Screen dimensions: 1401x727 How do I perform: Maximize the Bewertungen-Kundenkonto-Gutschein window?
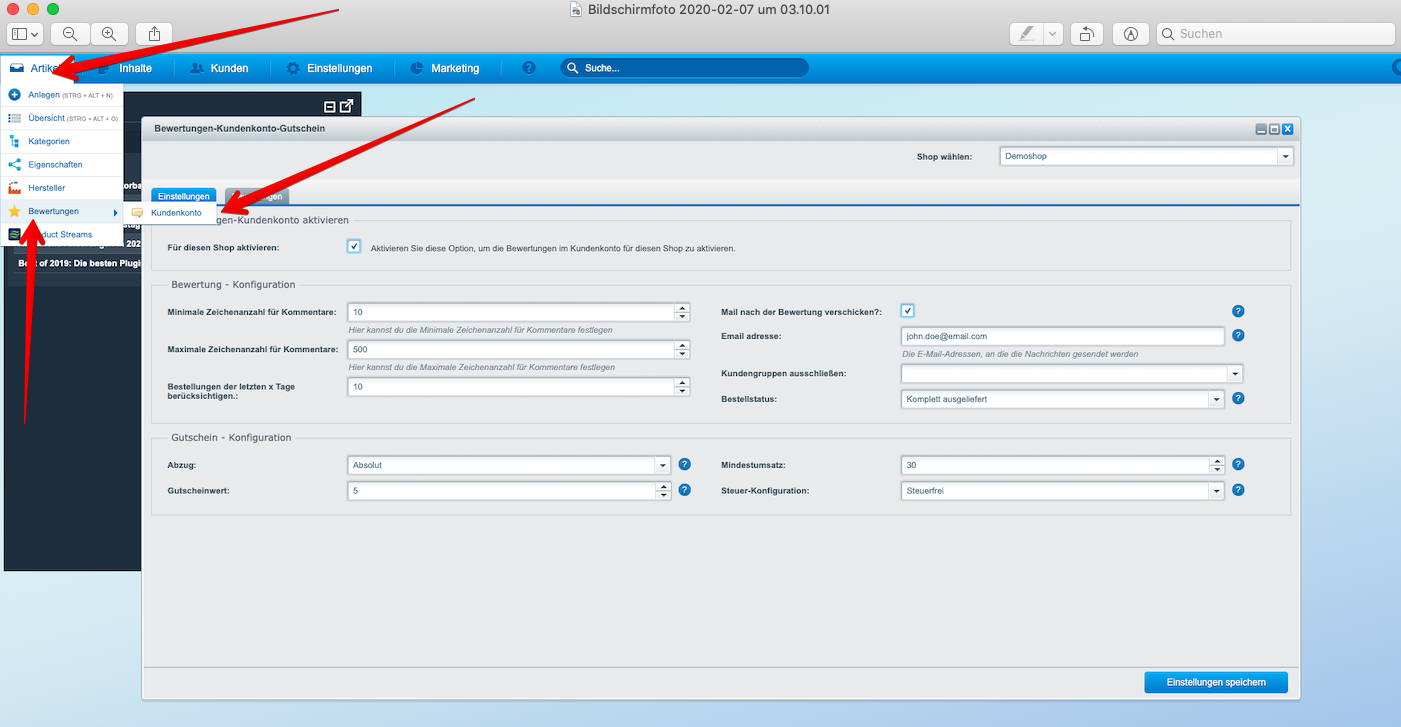click(x=1274, y=129)
